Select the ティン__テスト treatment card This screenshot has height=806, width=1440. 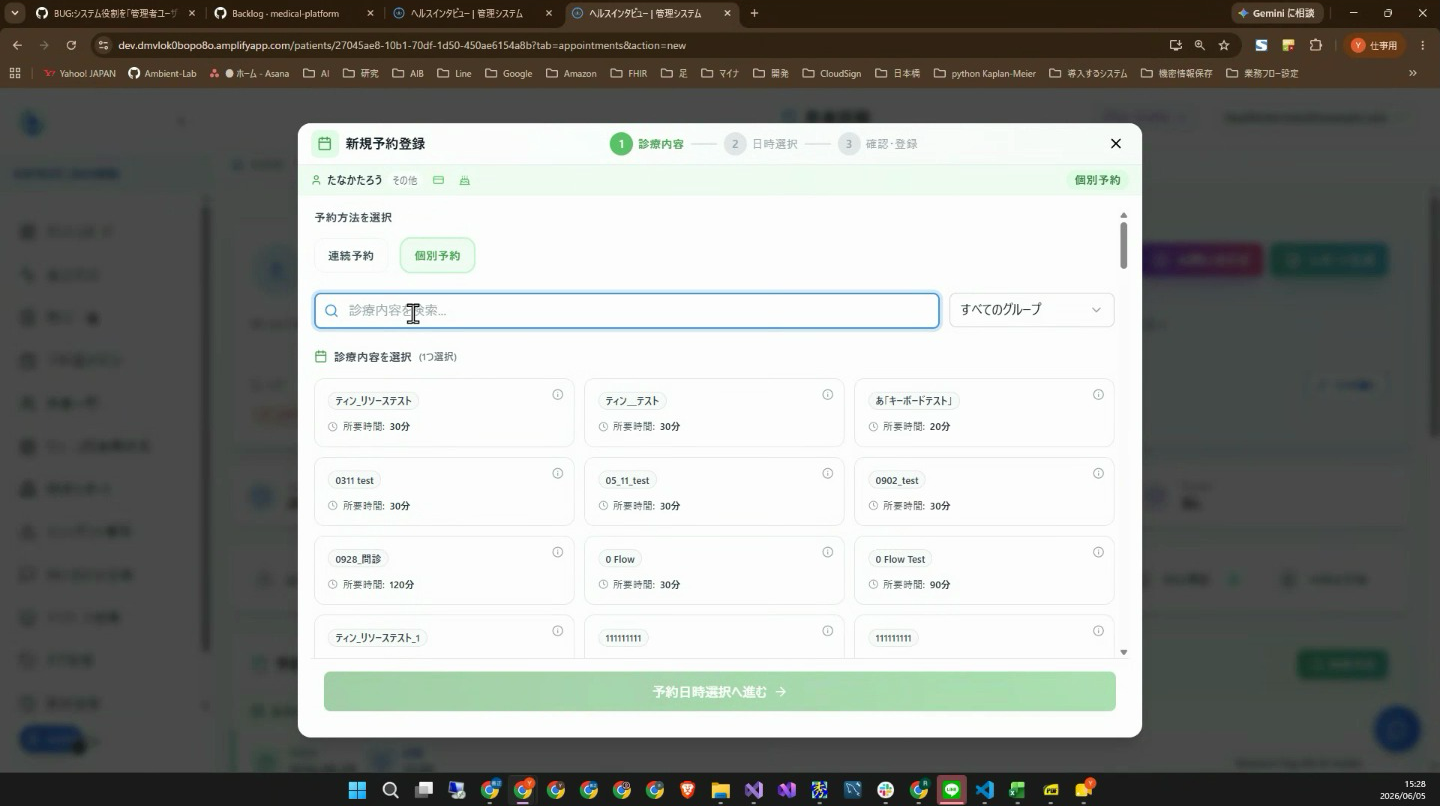click(x=714, y=412)
